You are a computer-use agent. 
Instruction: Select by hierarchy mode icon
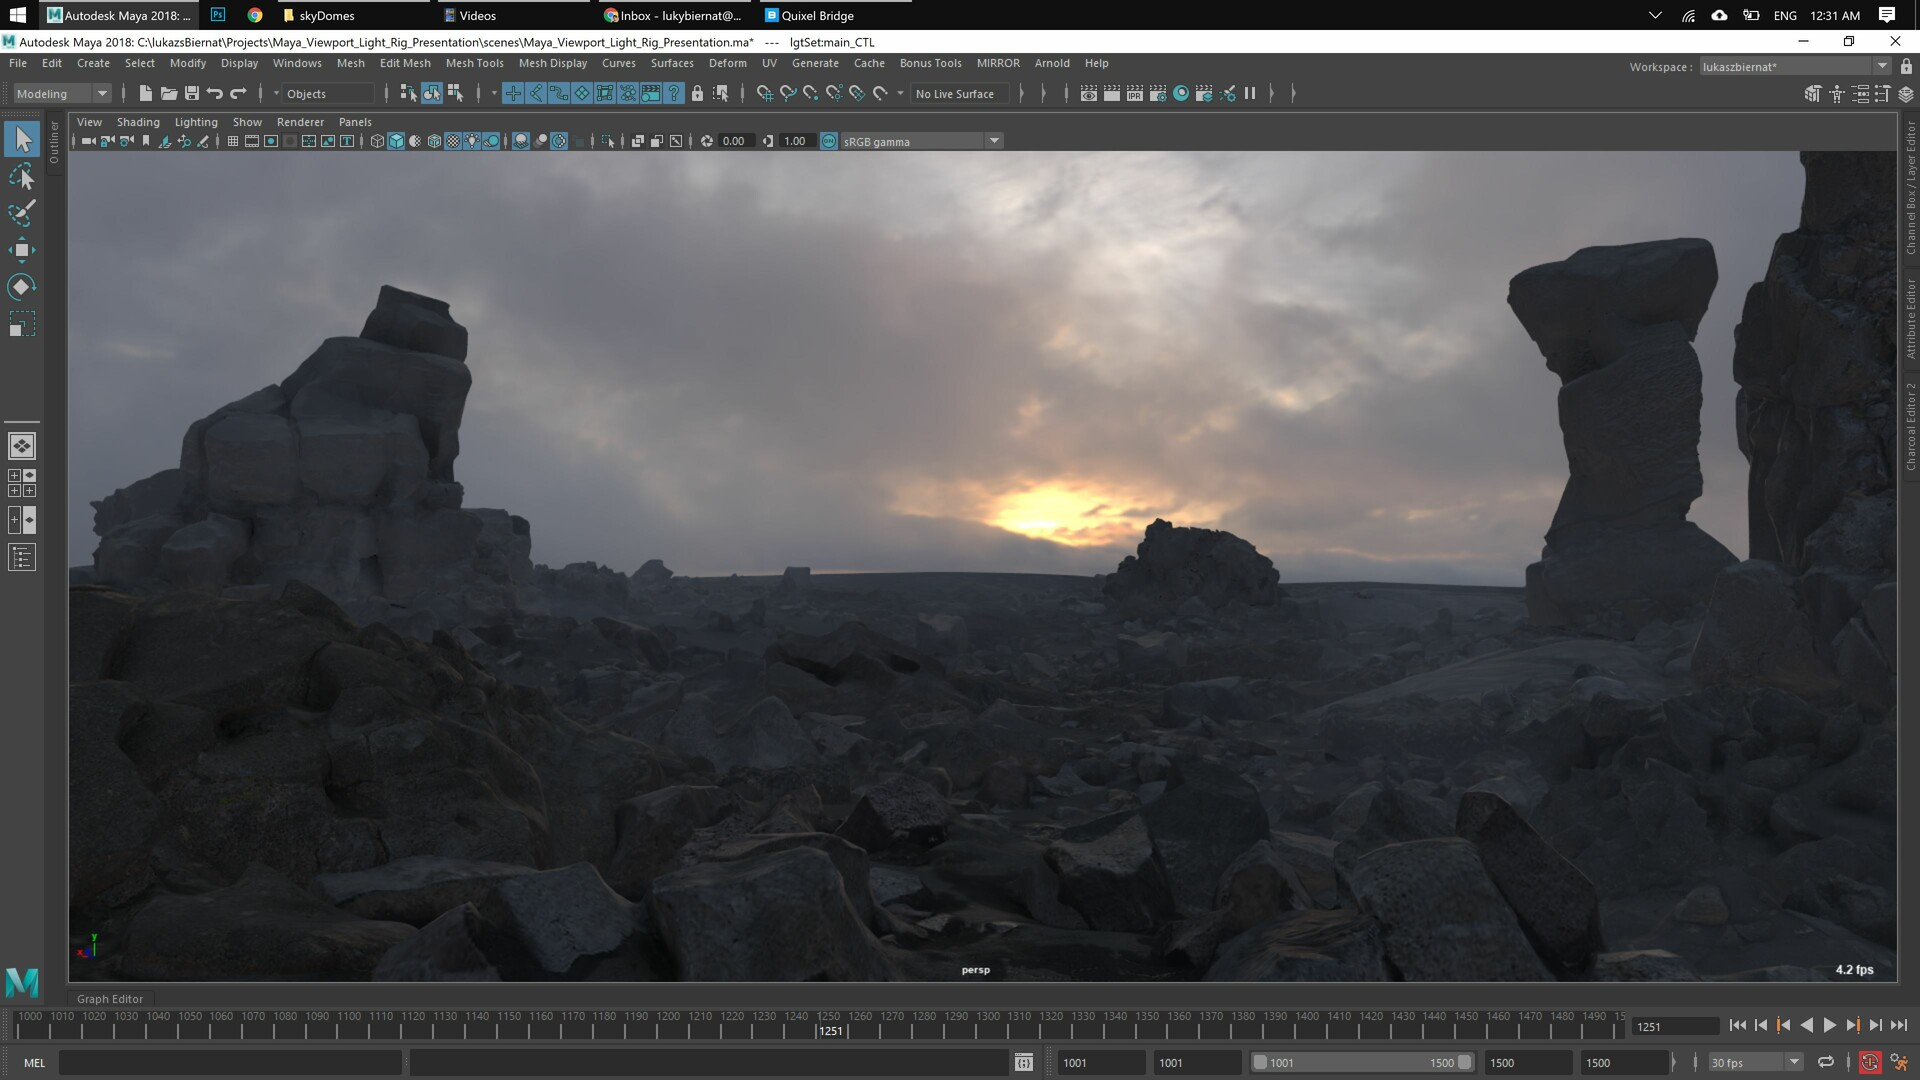click(x=408, y=93)
